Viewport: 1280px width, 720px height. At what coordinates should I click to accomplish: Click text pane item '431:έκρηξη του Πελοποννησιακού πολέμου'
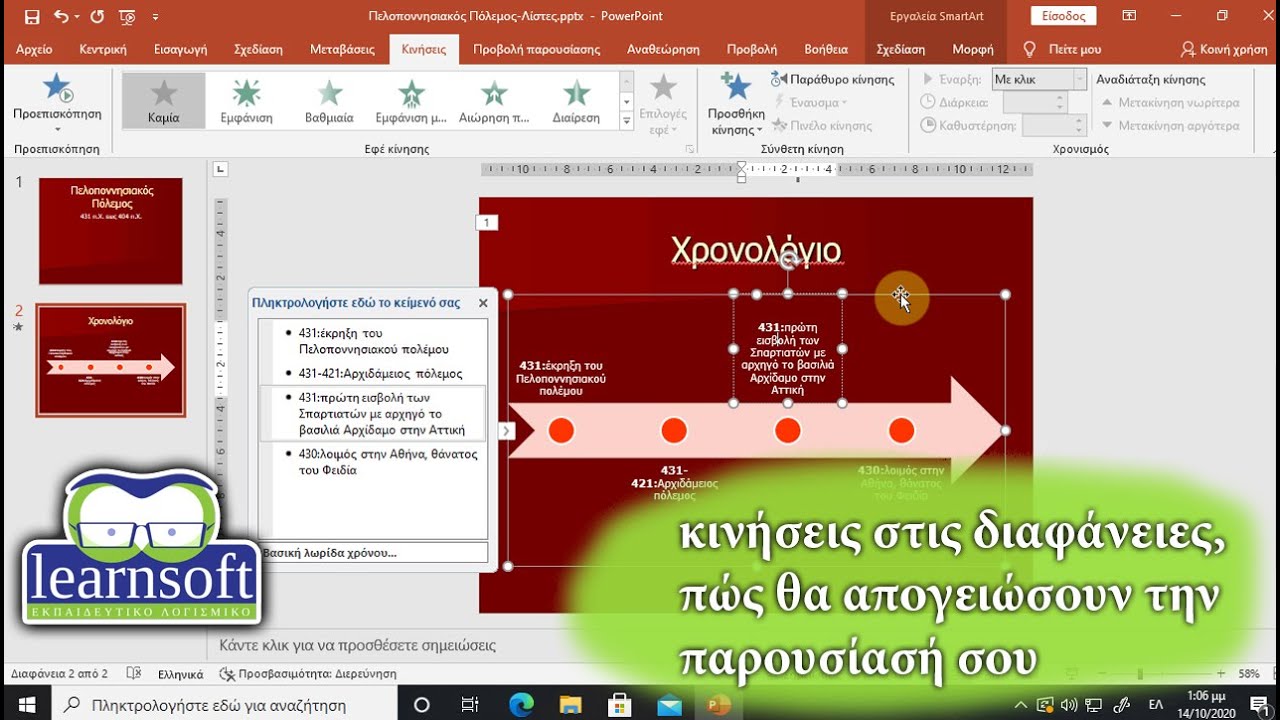click(373, 341)
